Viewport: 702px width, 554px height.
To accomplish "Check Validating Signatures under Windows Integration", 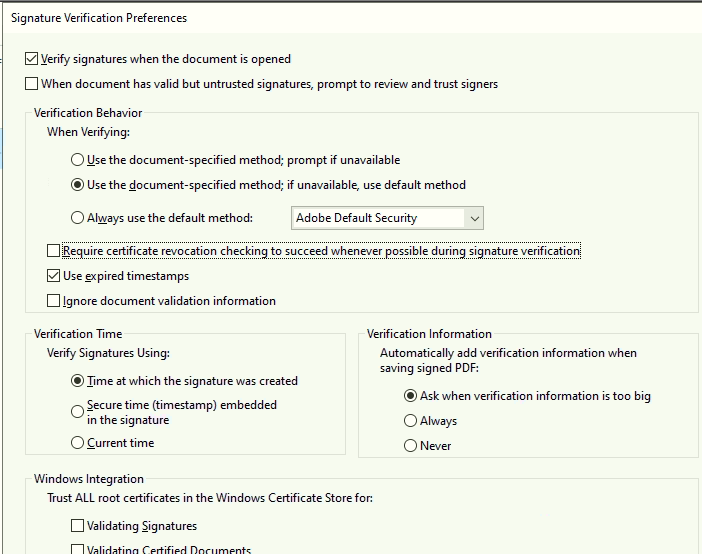I will pos(78,526).
